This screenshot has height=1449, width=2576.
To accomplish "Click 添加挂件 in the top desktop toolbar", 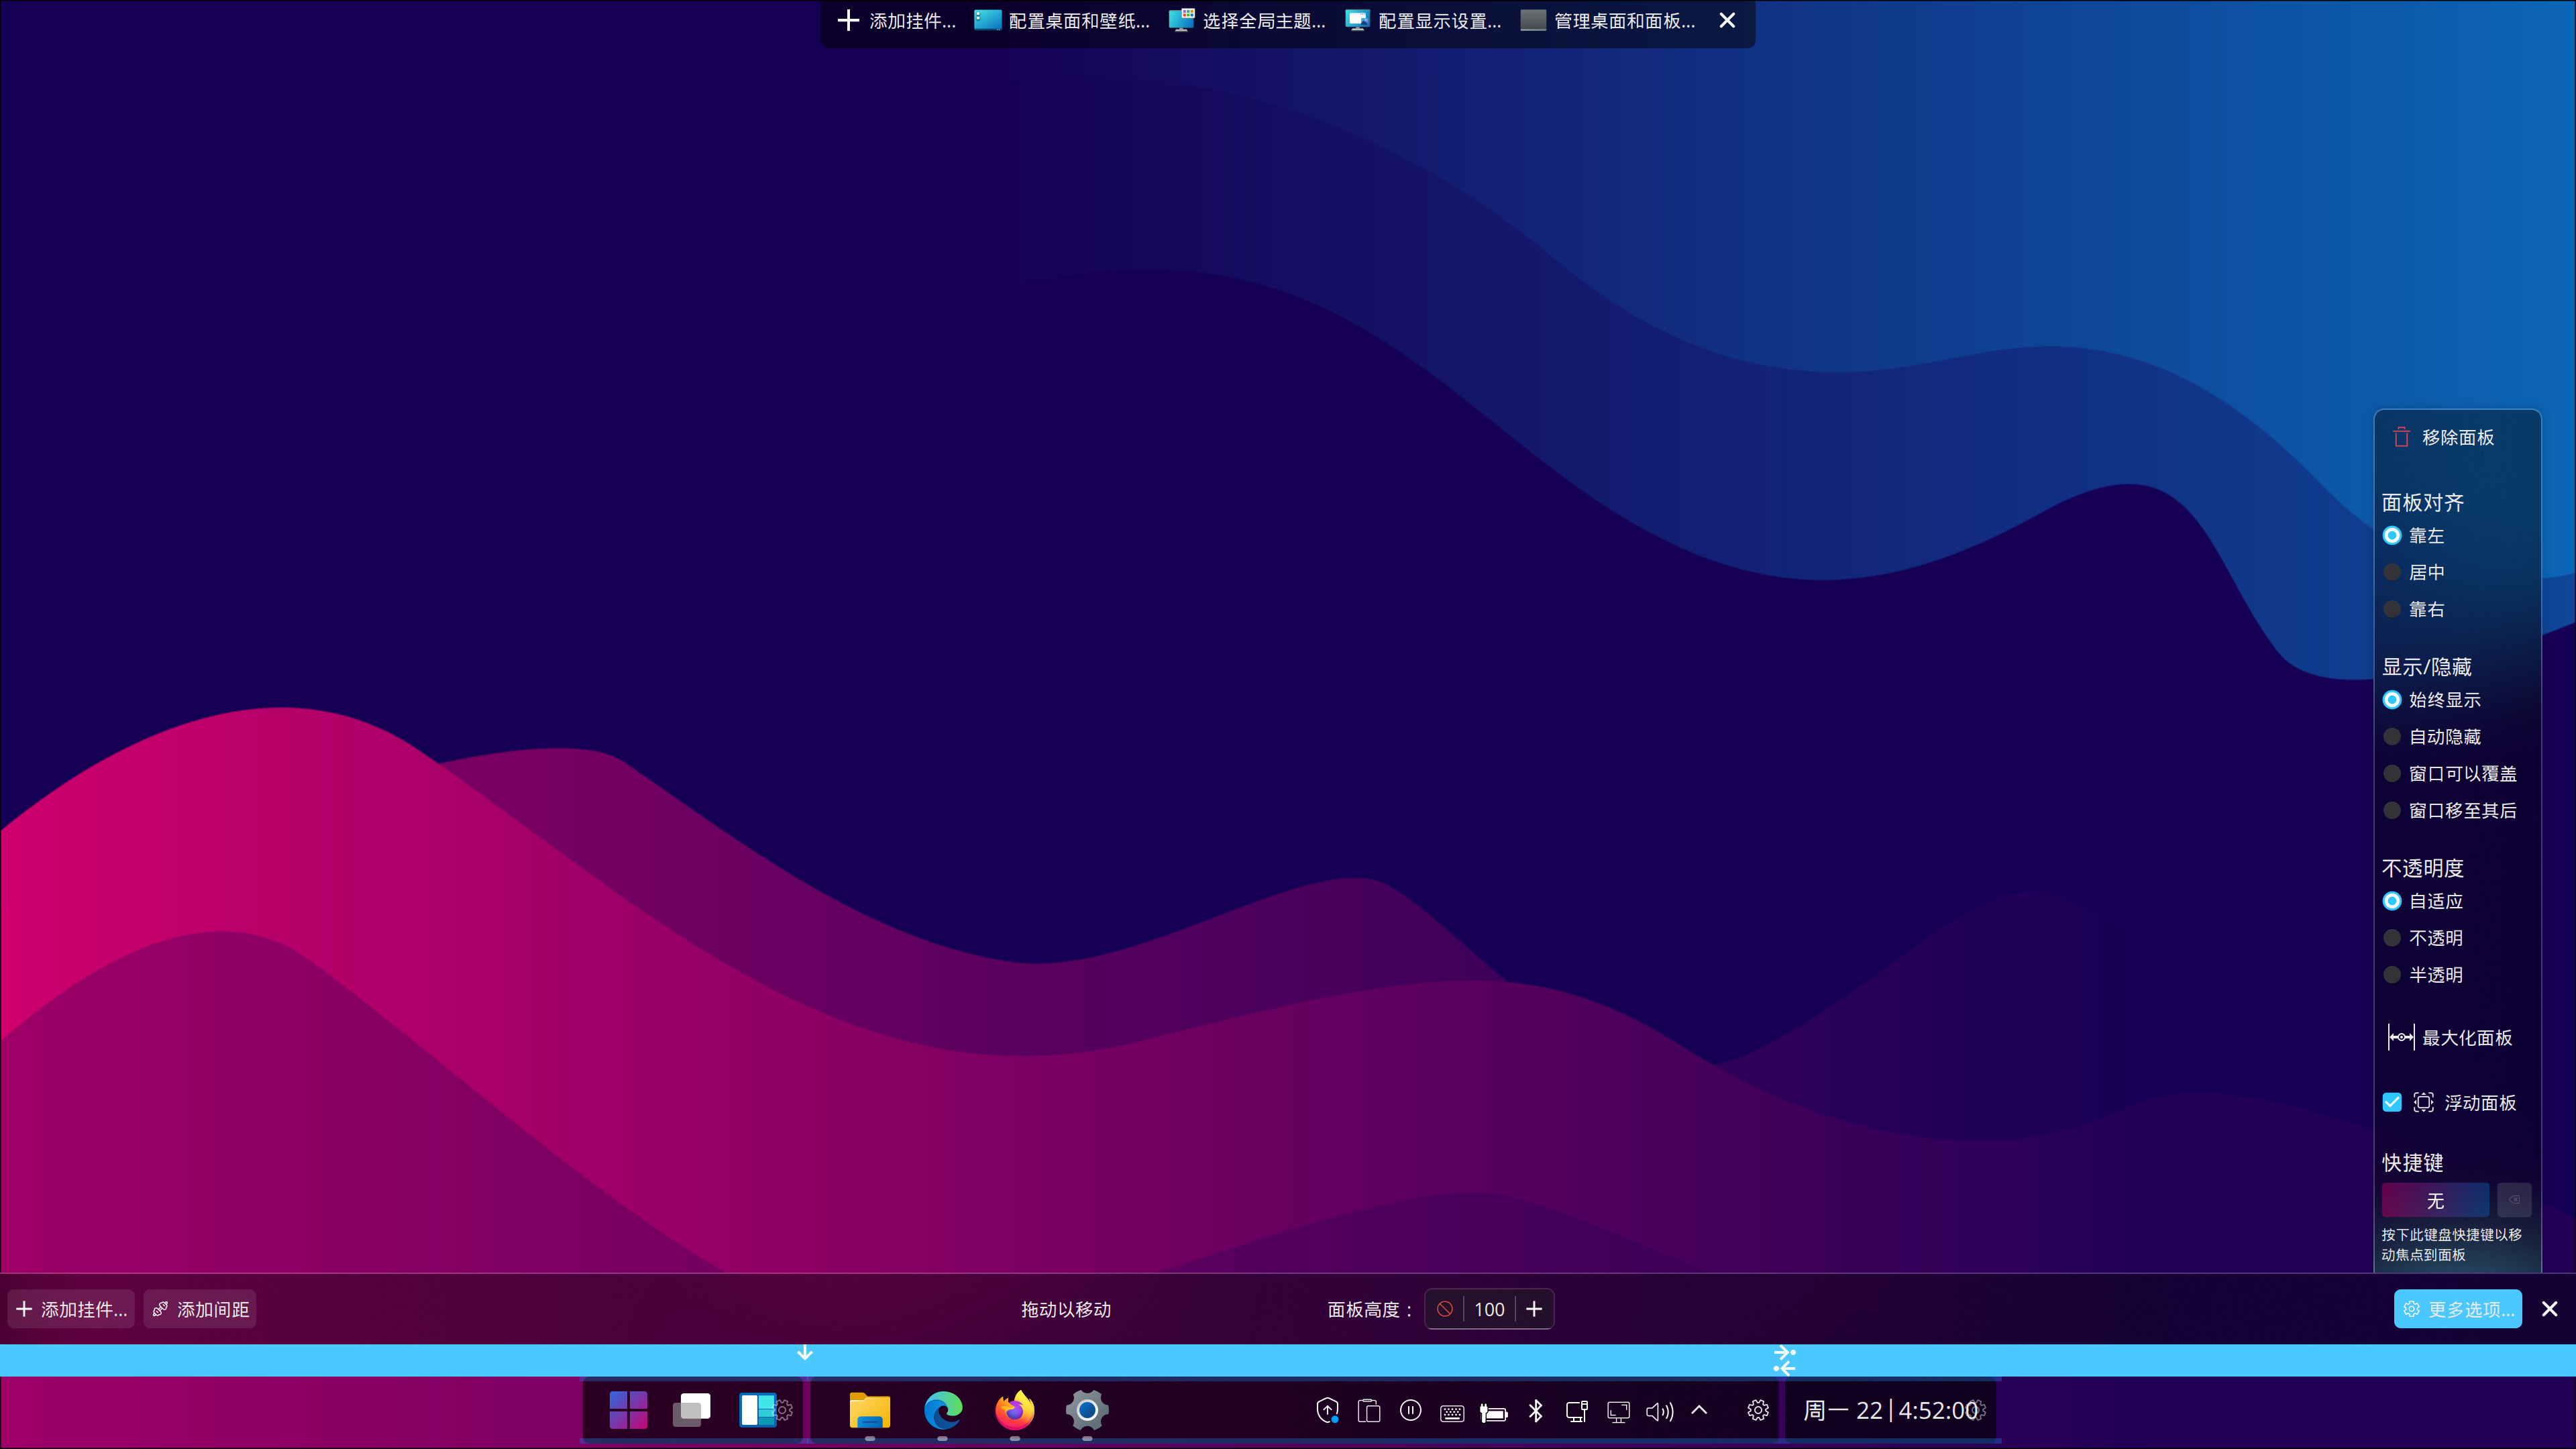I will tap(896, 21).
